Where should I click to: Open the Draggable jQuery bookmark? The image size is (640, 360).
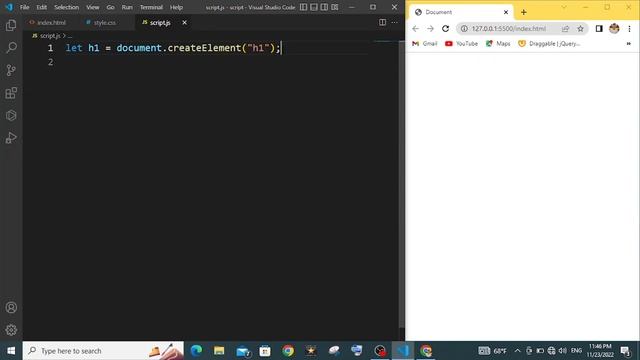tap(549, 44)
